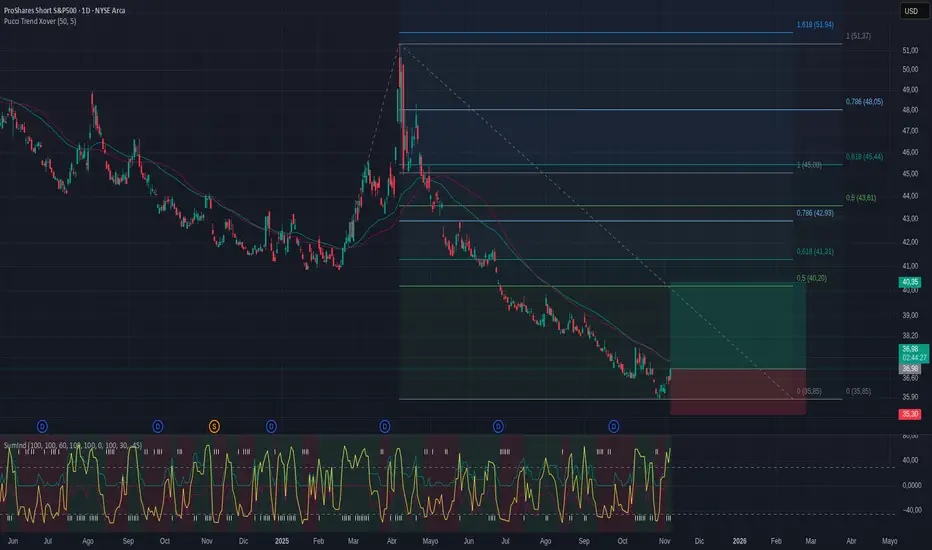Click the 2026 label on the time axis
Screen dimensions: 932x550
pyautogui.click(x=736, y=541)
